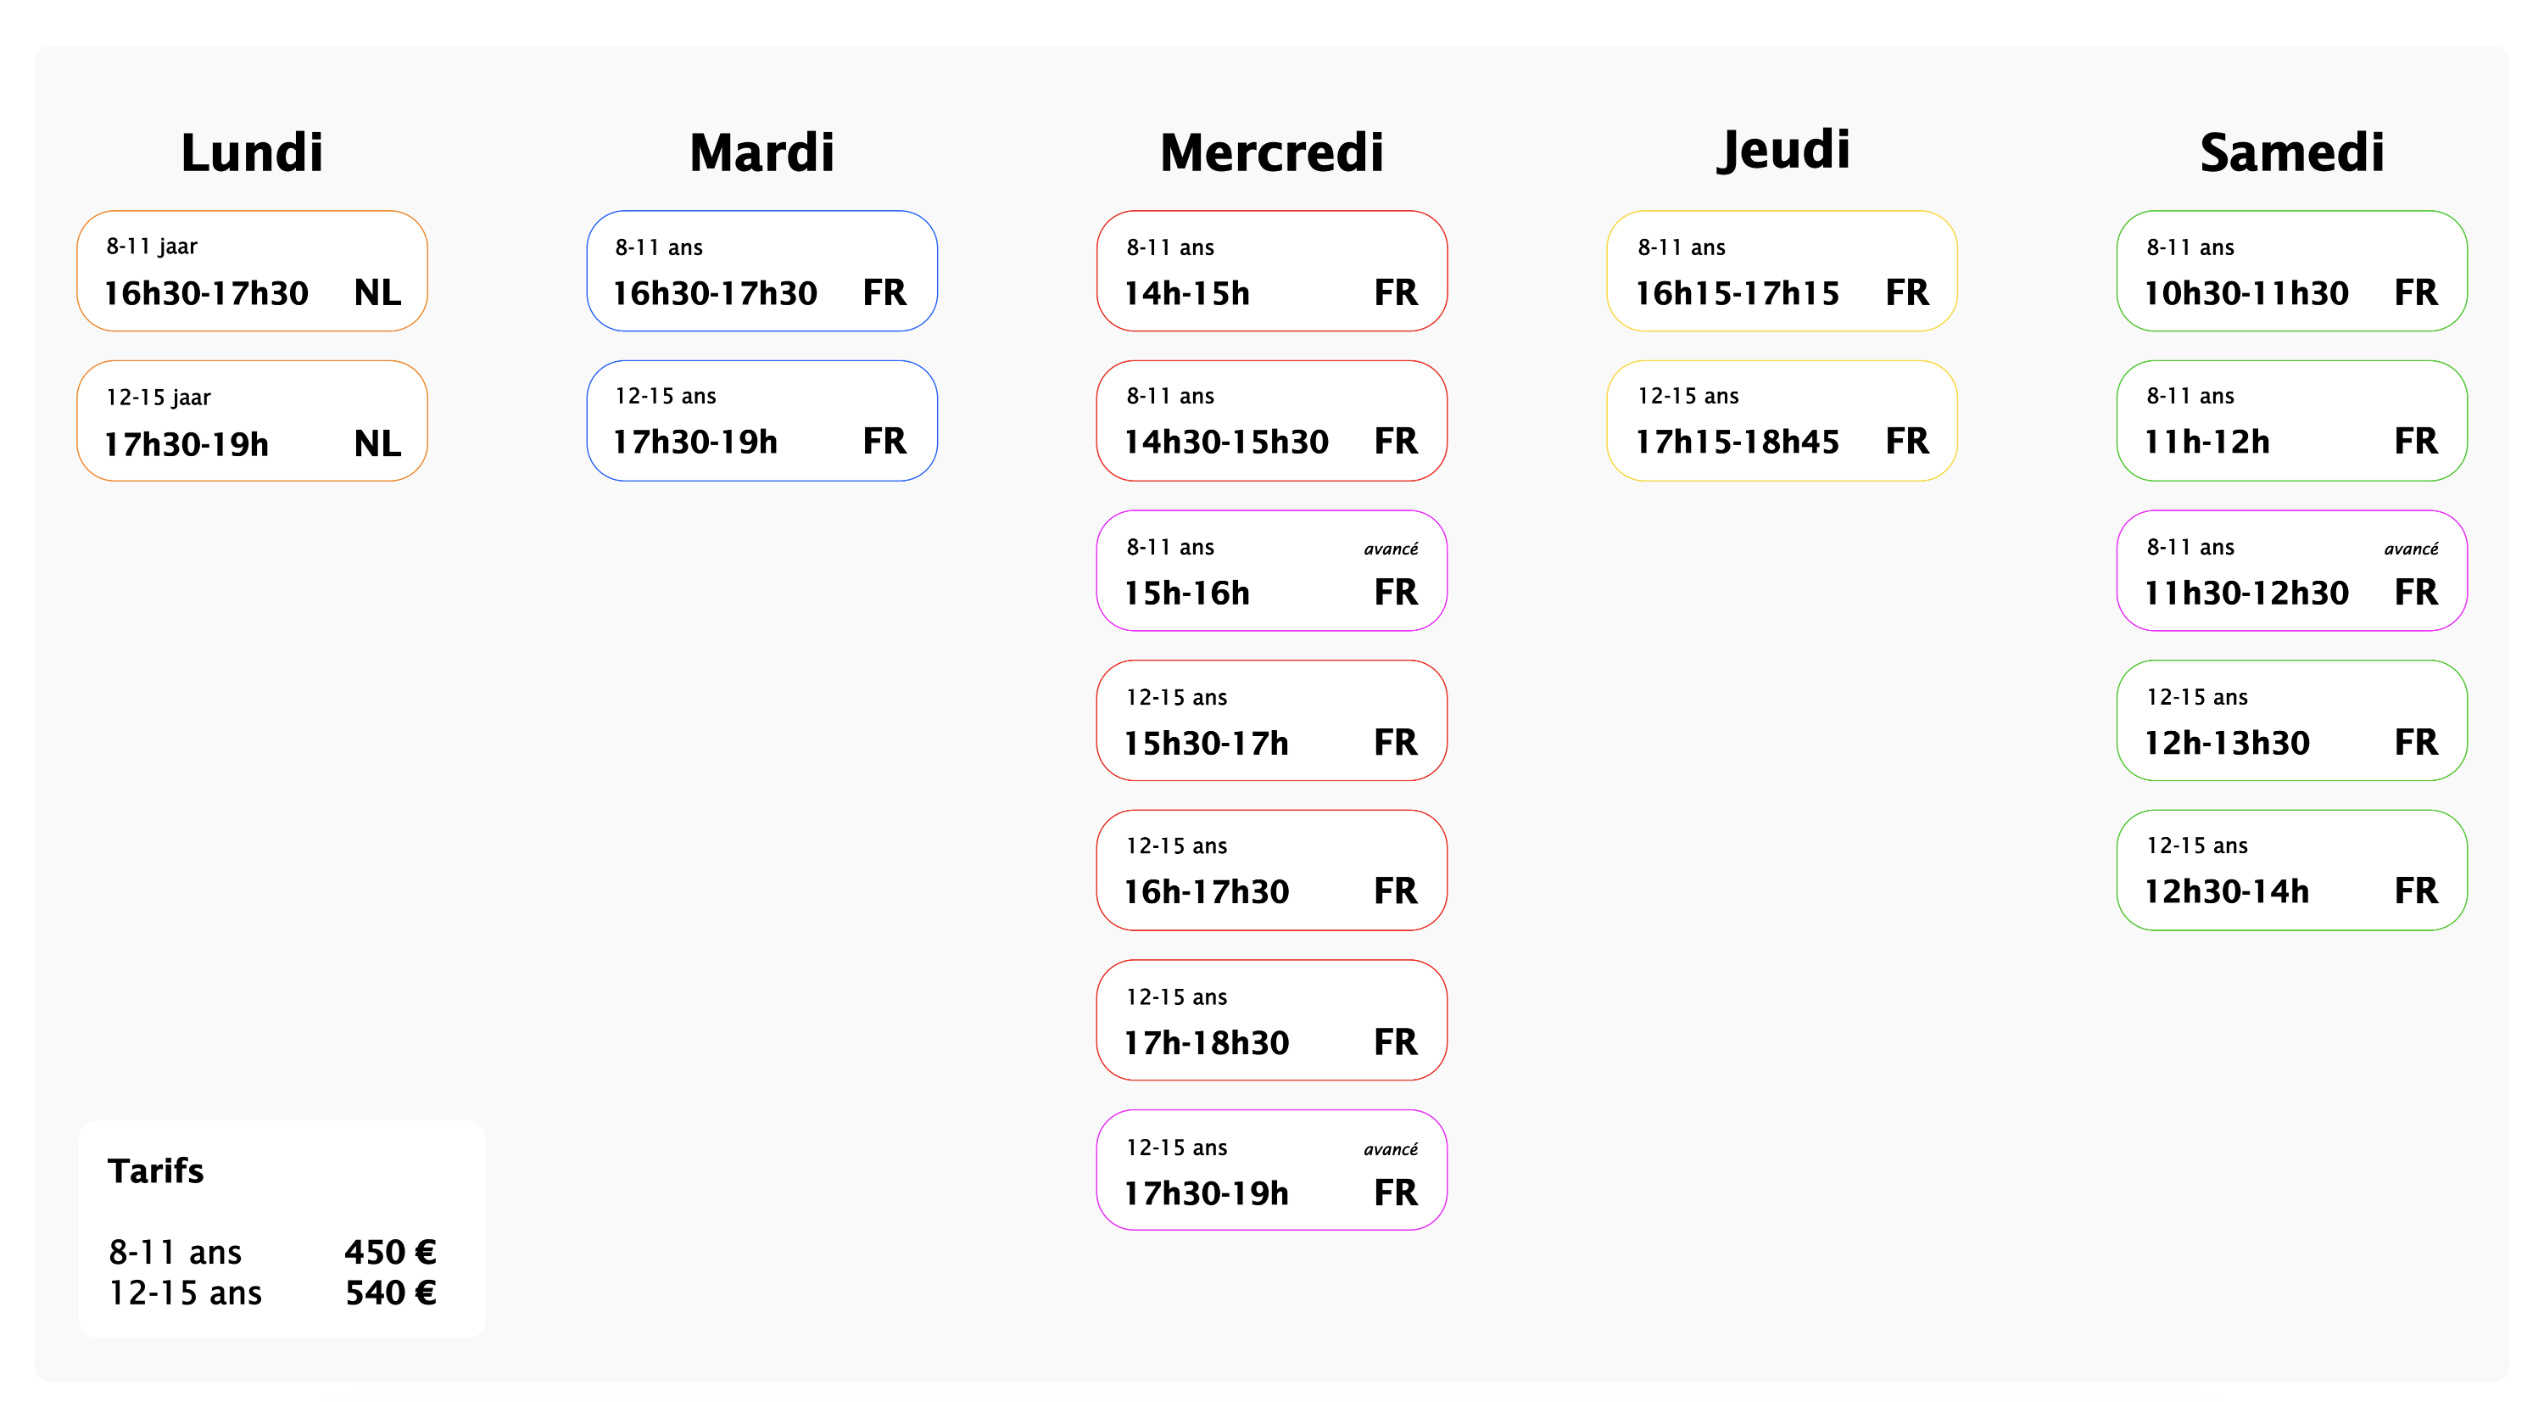Image resolution: width=2544 pixels, height=1402 pixels.
Task: Select the Lundi 16h30-17h30 NL class
Action: (x=252, y=271)
